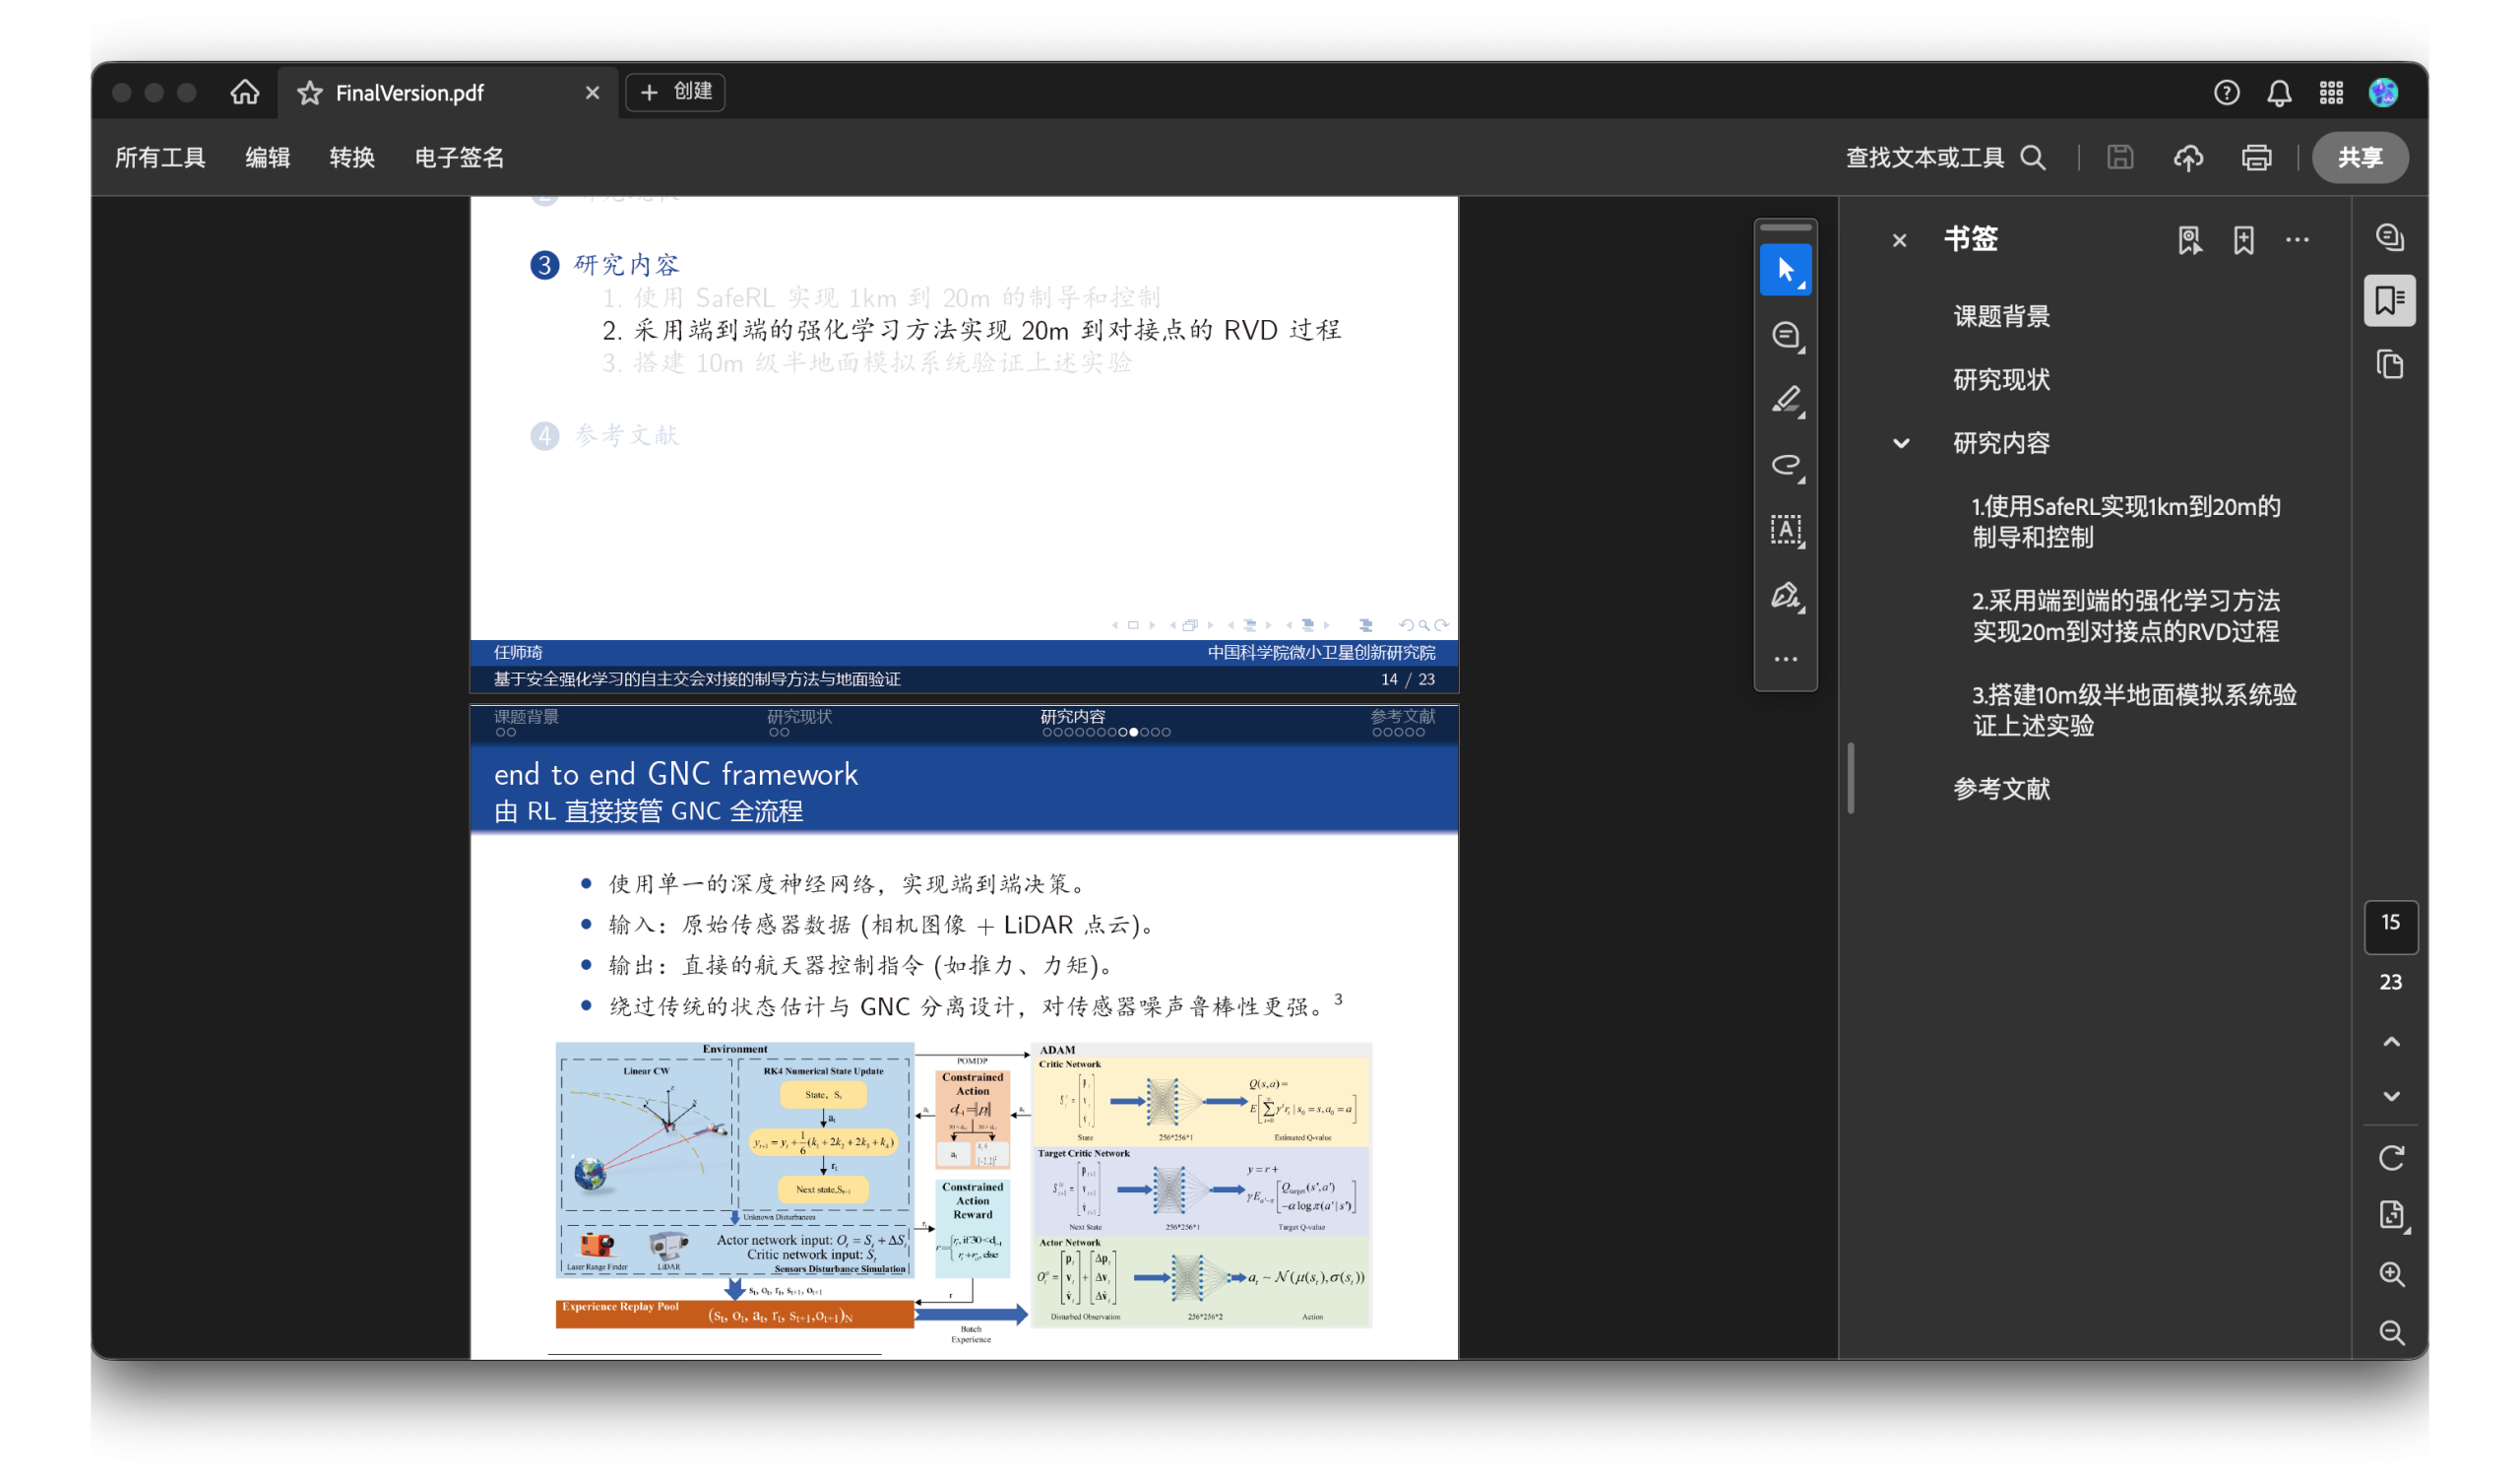2520x1480 pixels.
Task: Collapse the 研究内容 bookmark group
Action: click(x=1900, y=443)
